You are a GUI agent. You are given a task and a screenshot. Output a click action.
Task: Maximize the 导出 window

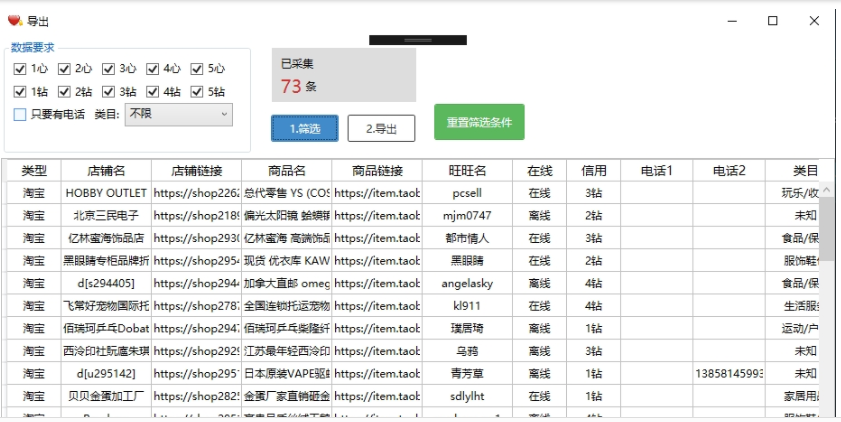pos(772,21)
